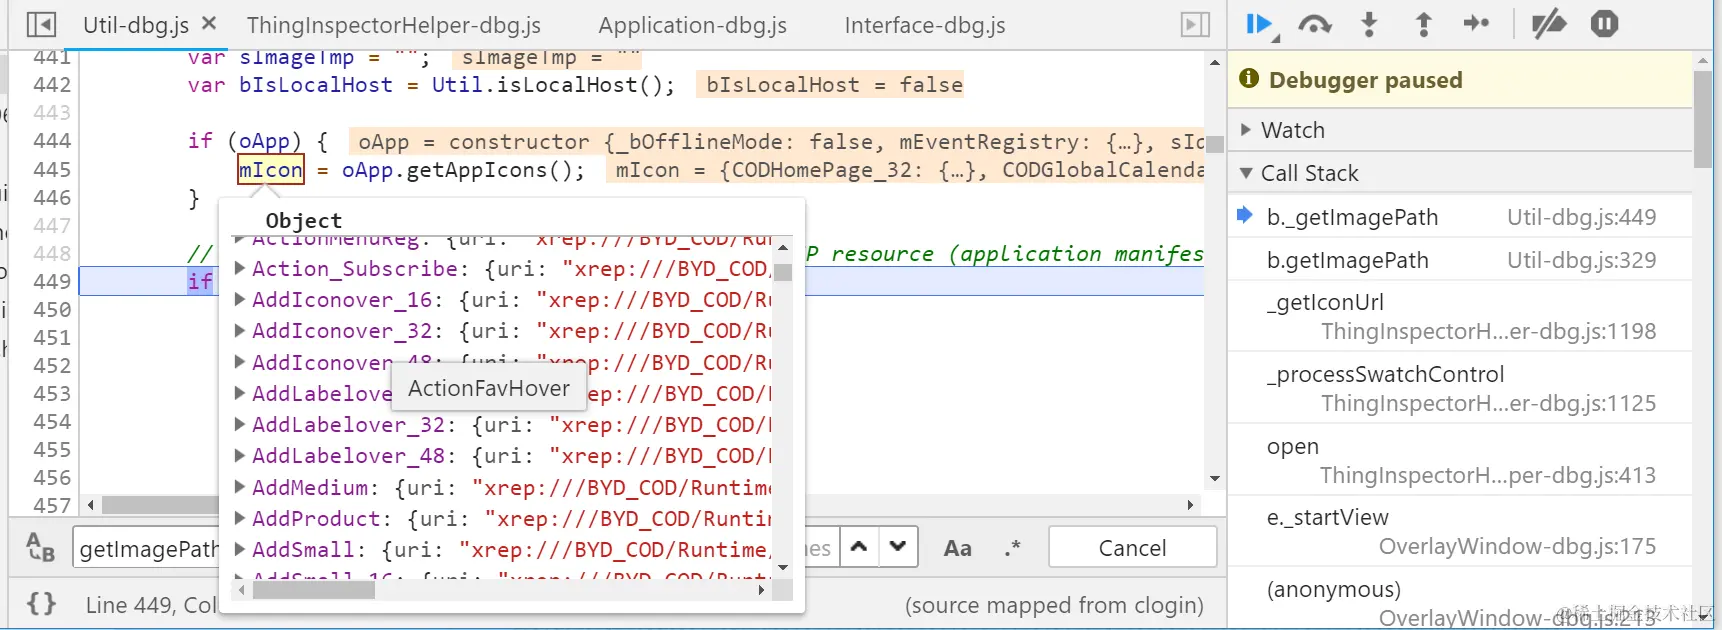The image size is (1722, 630).
Task: Step out of current function
Action: pos(1423,25)
